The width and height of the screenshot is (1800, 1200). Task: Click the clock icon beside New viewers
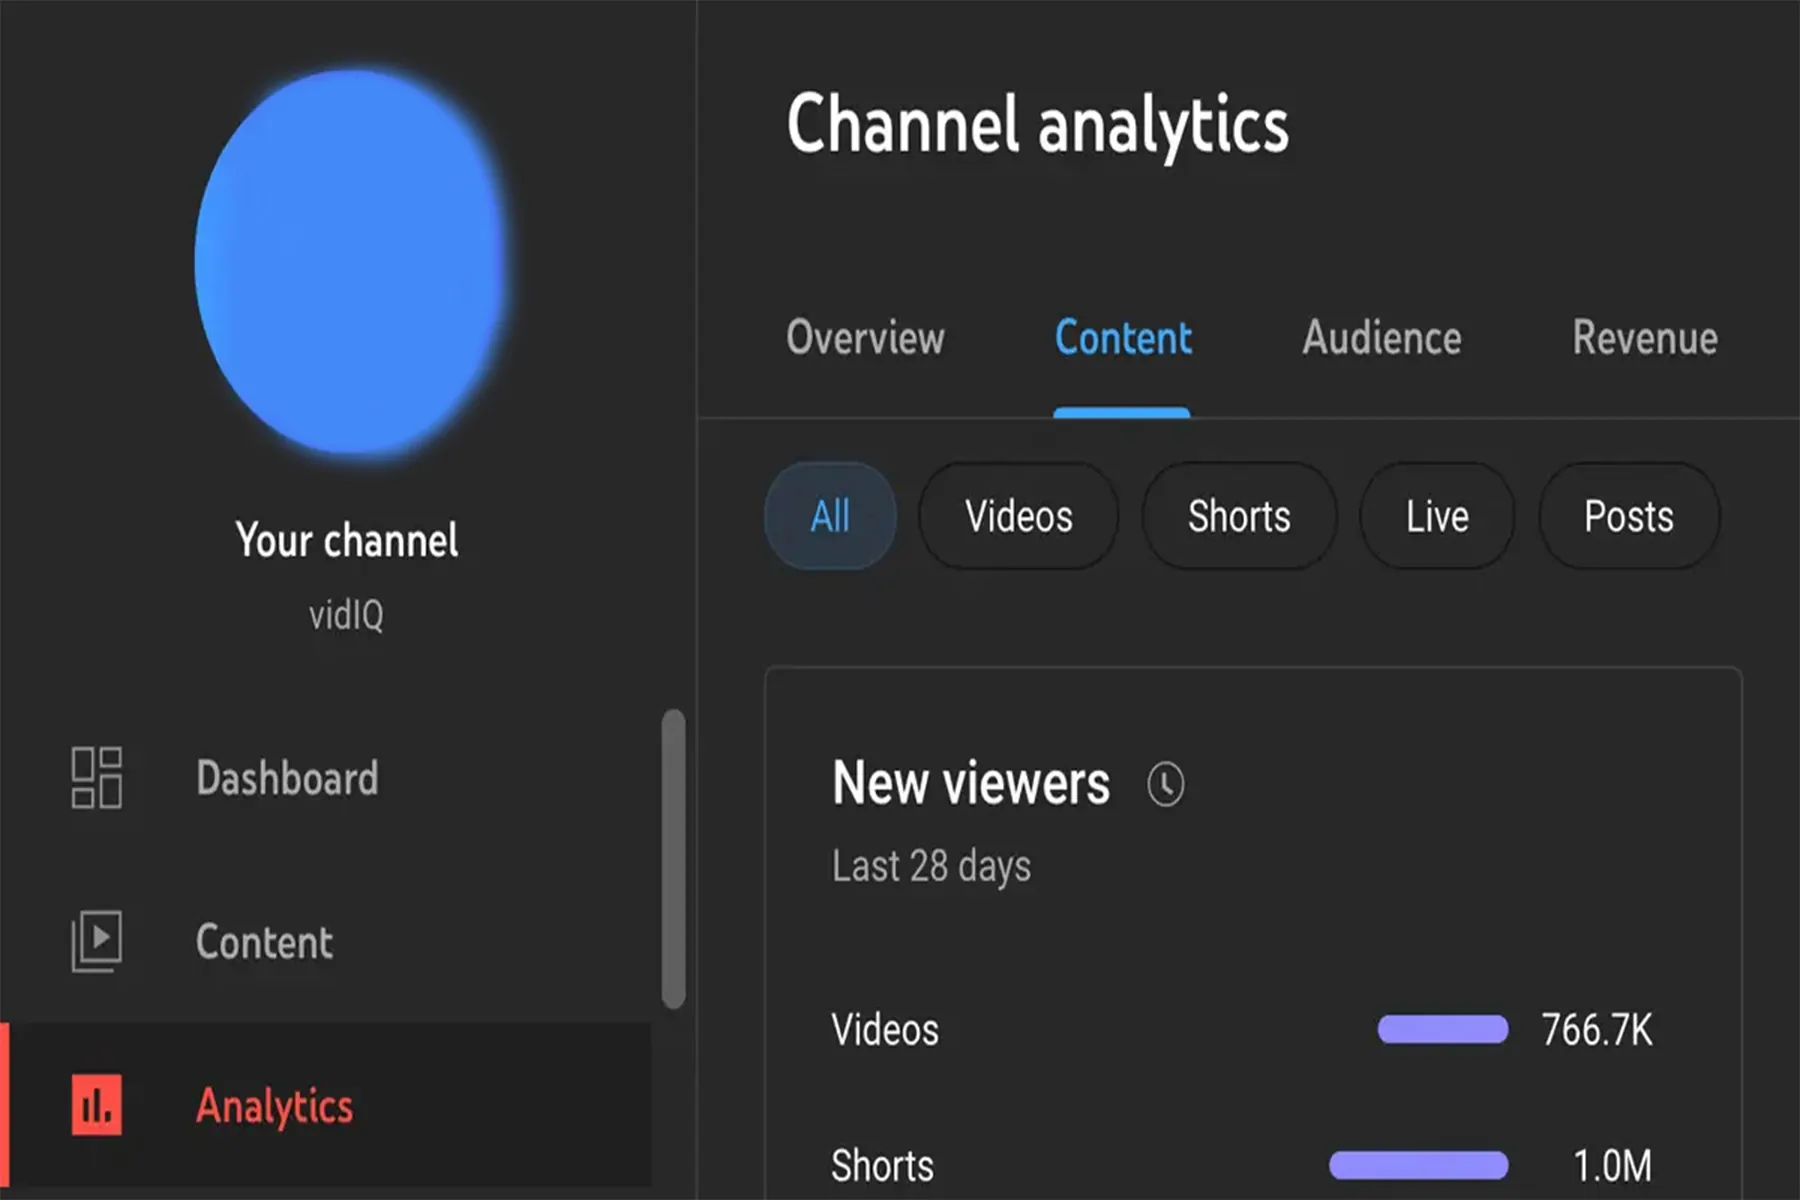coord(1165,784)
